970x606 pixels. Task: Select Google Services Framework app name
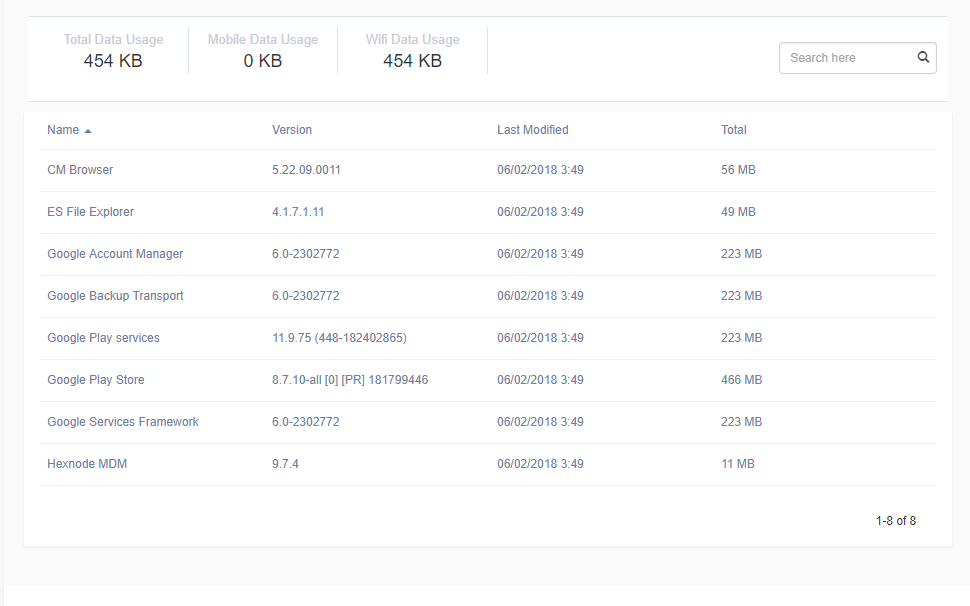click(x=123, y=422)
